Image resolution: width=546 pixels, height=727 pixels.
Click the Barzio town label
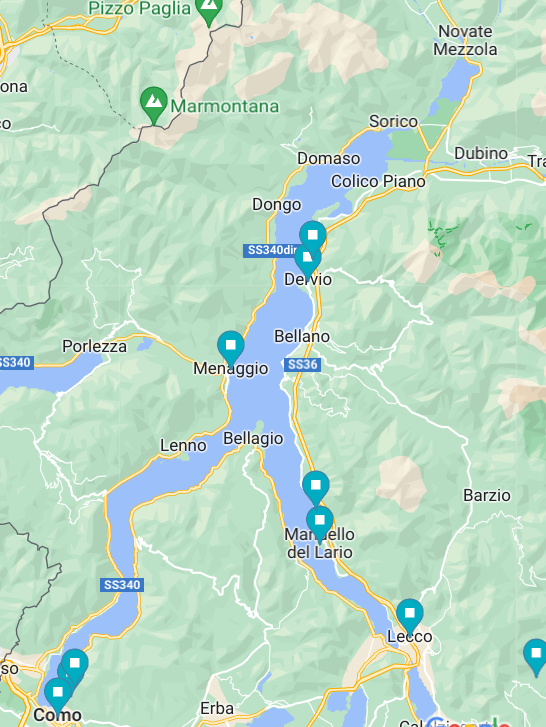click(487, 496)
